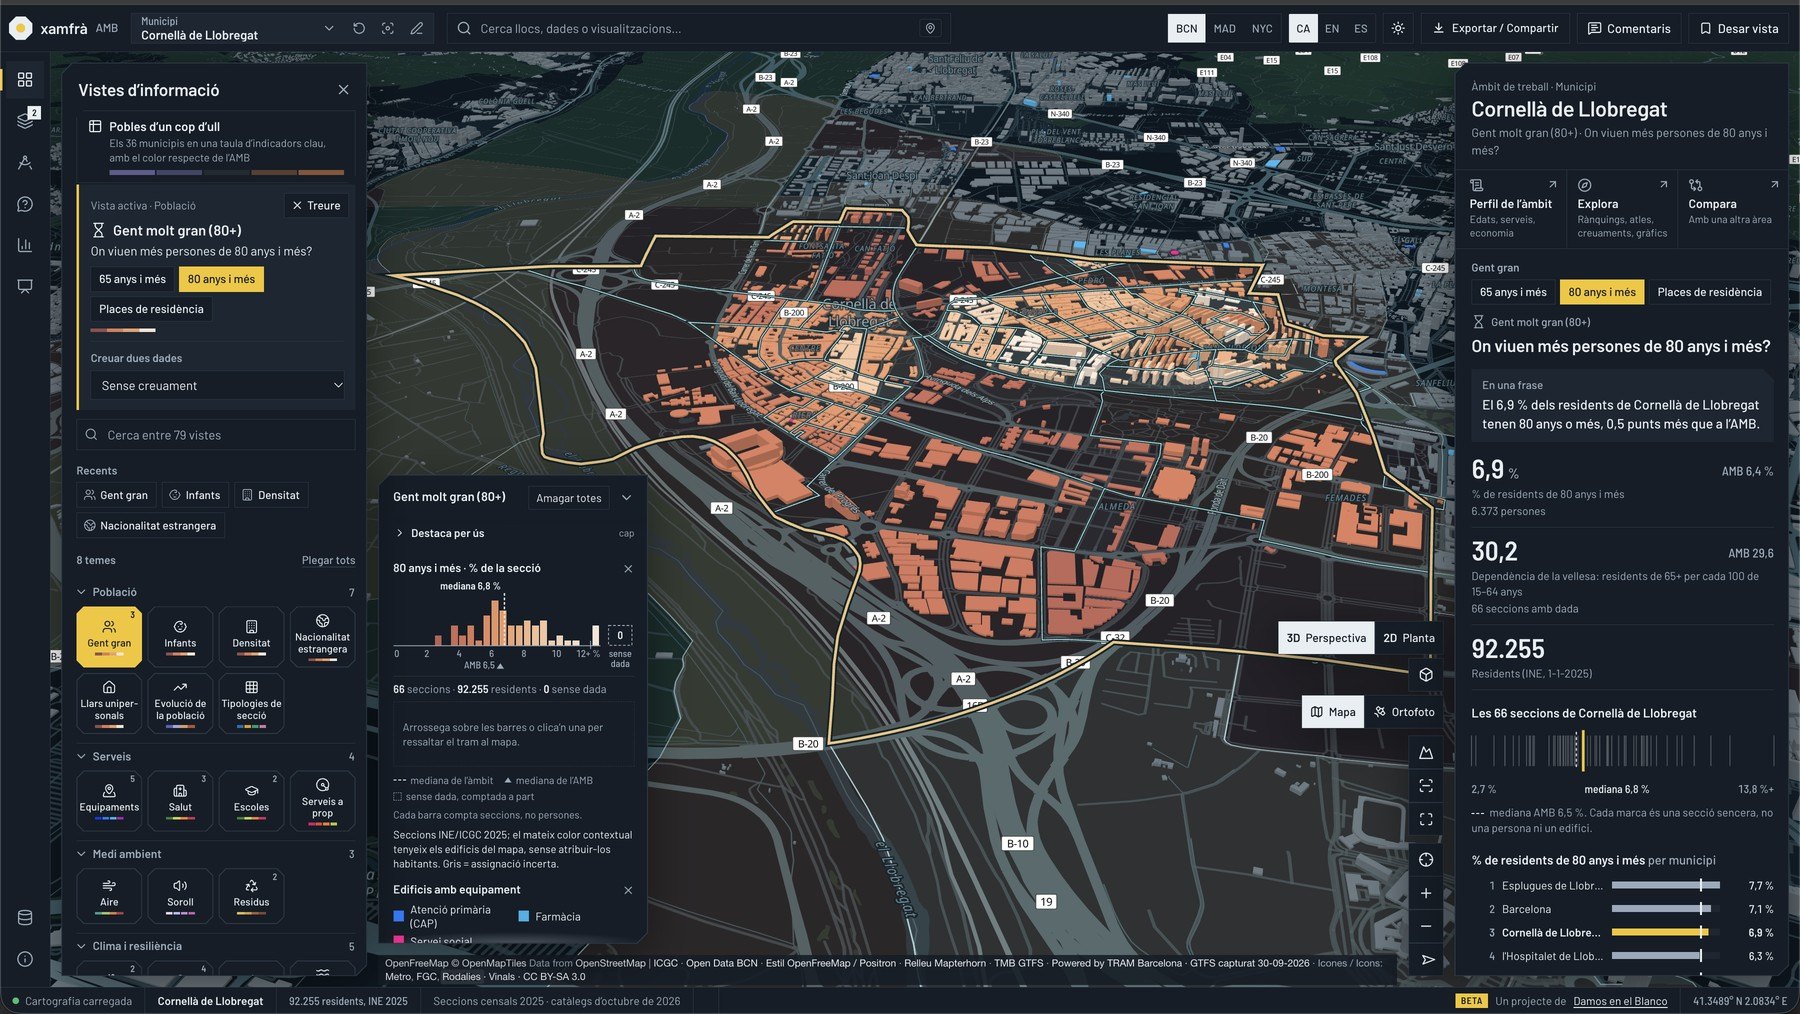Click the reset undo icon in top bar
This screenshot has width=1800, height=1014.
click(x=359, y=28)
